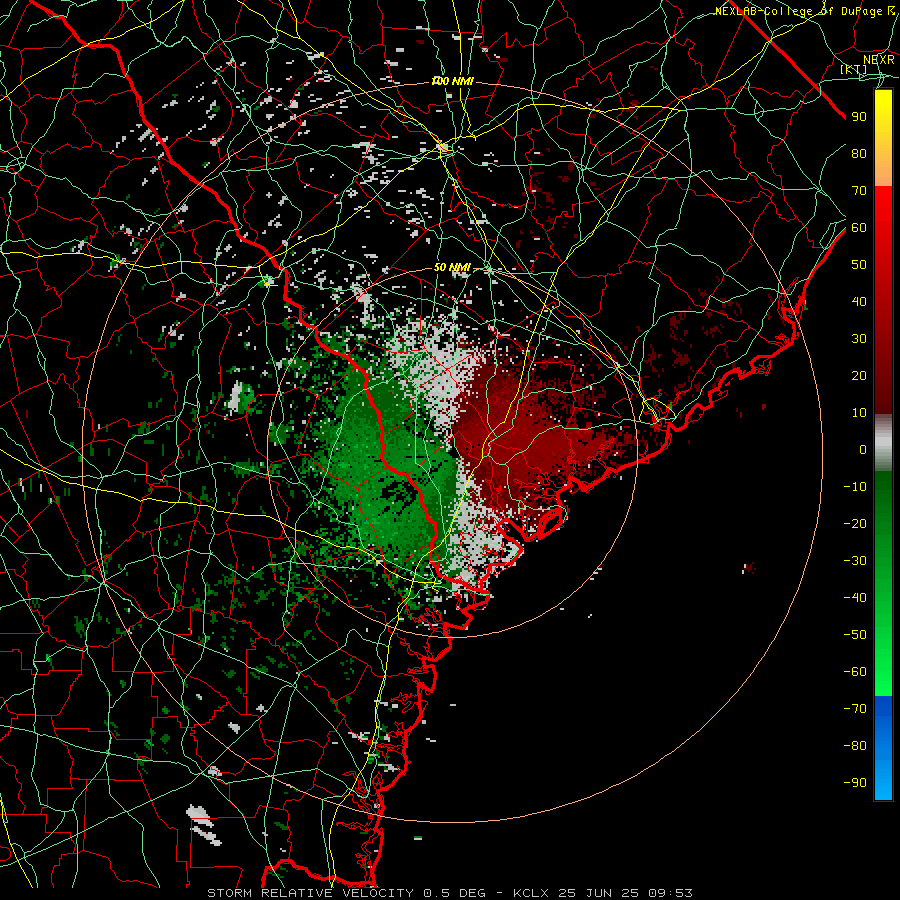Click the positive 50 scale value
This screenshot has width=900, height=900.
pyautogui.click(x=859, y=265)
